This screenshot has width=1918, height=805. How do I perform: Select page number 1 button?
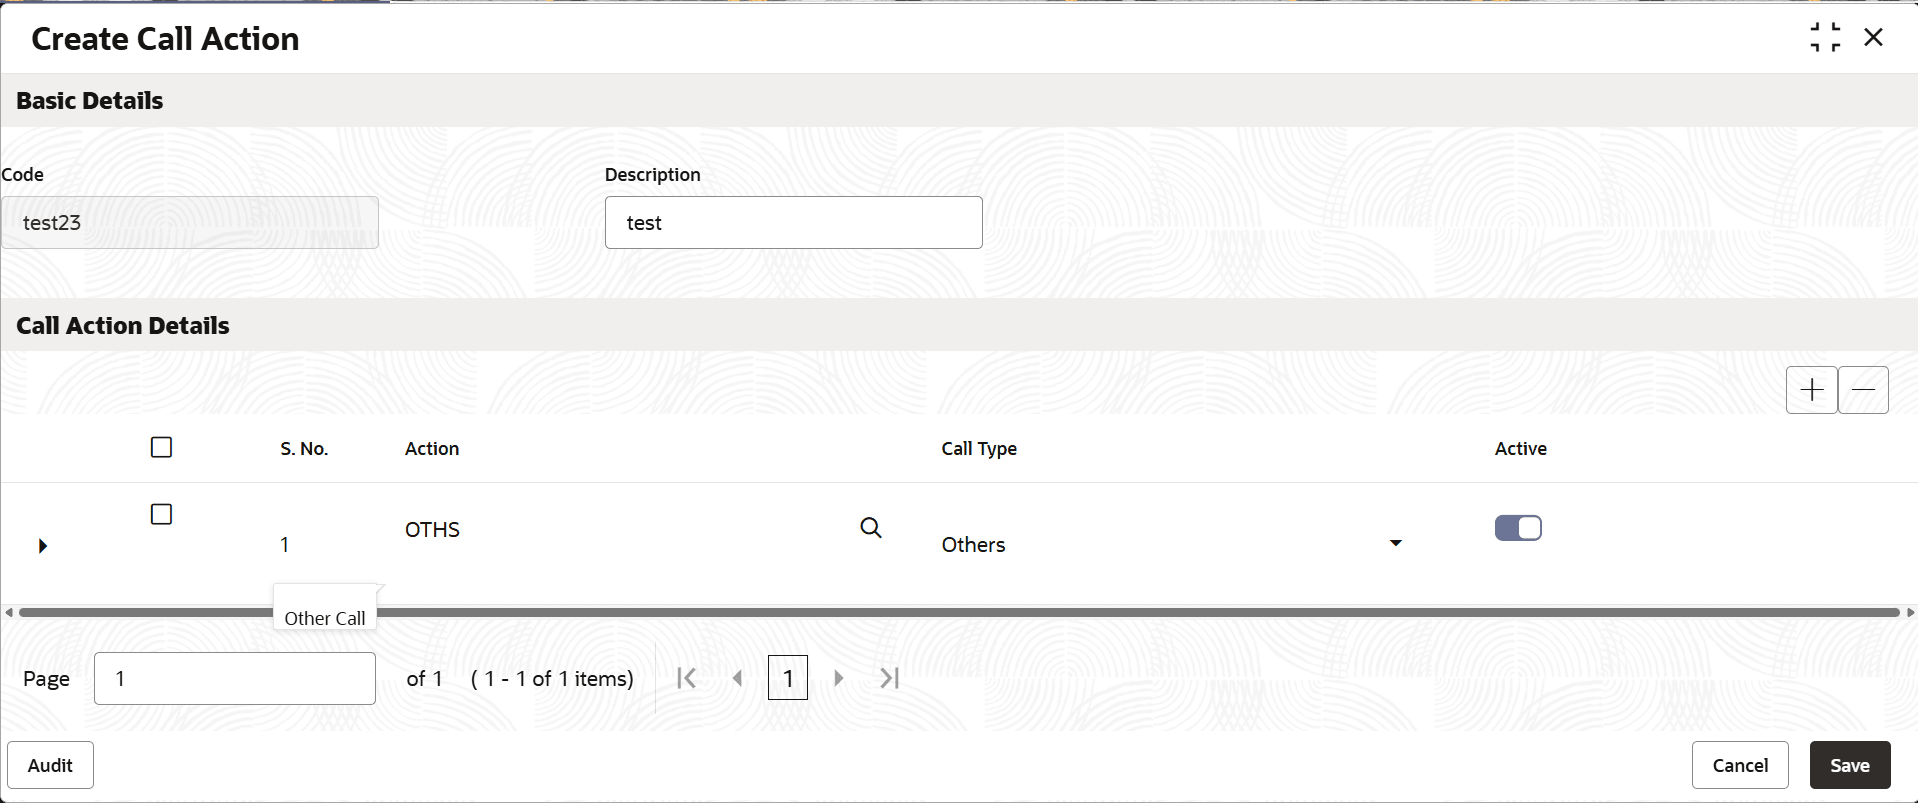click(x=788, y=678)
